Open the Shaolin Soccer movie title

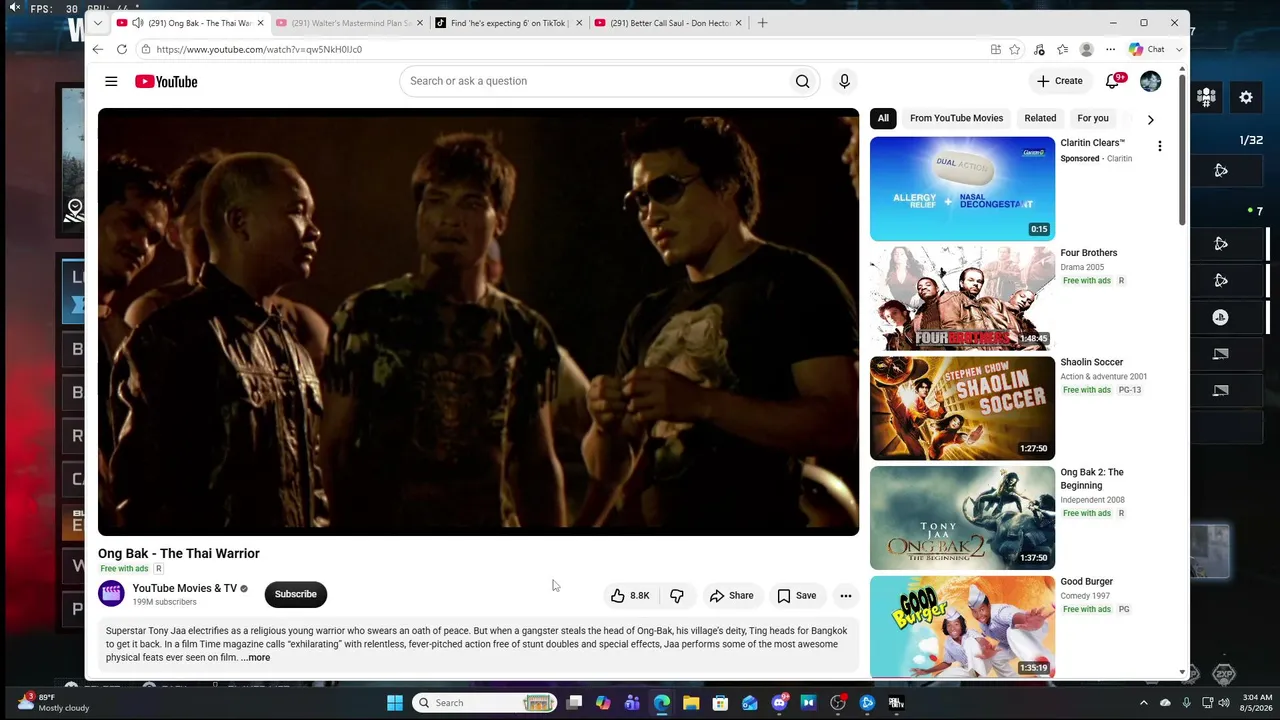(1092, 362)
